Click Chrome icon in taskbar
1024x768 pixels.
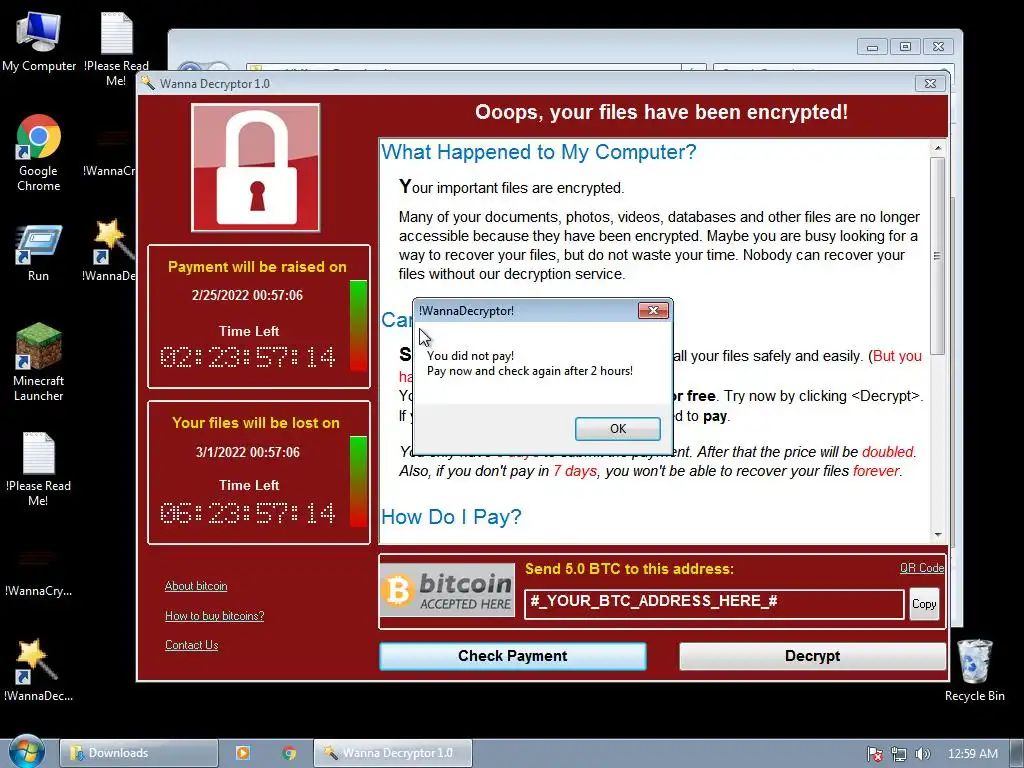pos(289,753)
